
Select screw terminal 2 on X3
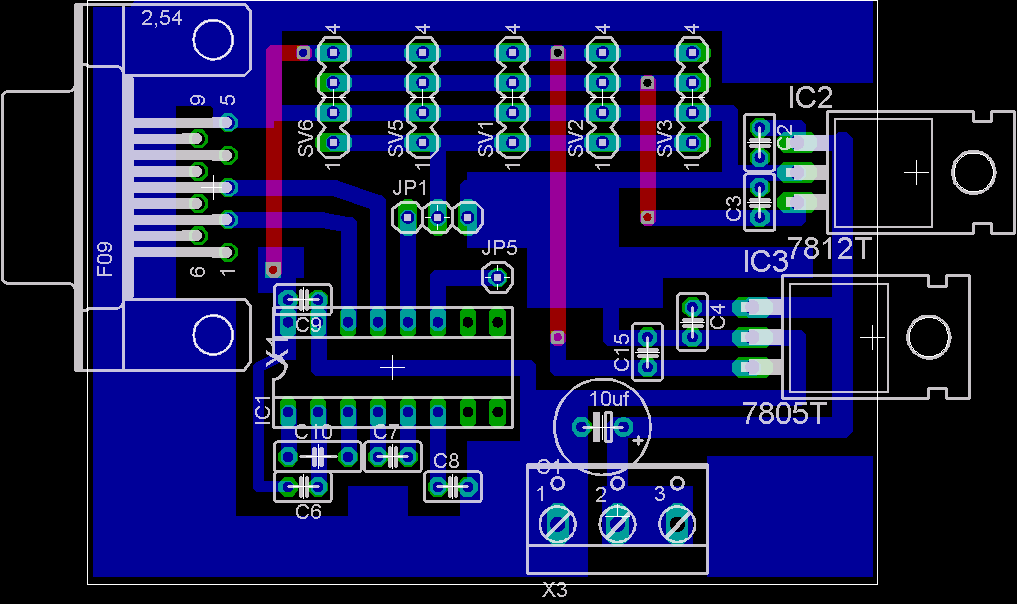click(618, 523)
